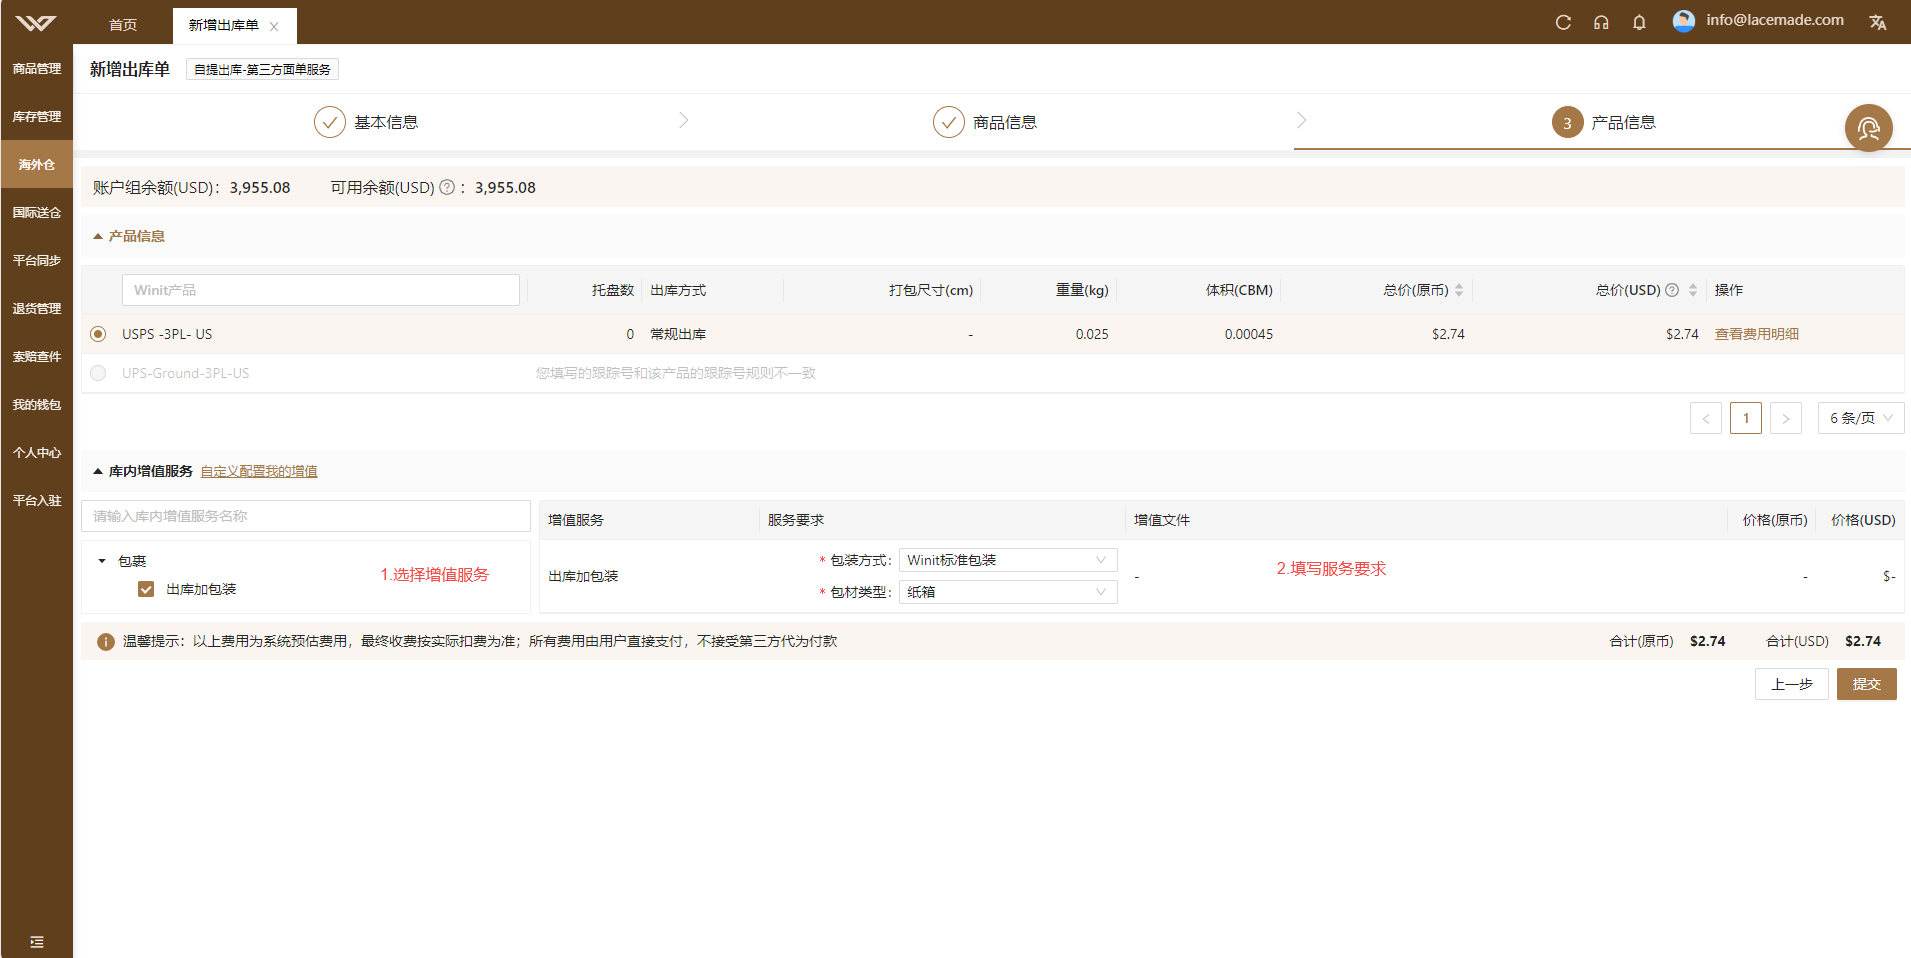Click the 自提出库-第三方面单服务 tag
This screenshot has width=1911, height=958.
(x=262, y=69)
